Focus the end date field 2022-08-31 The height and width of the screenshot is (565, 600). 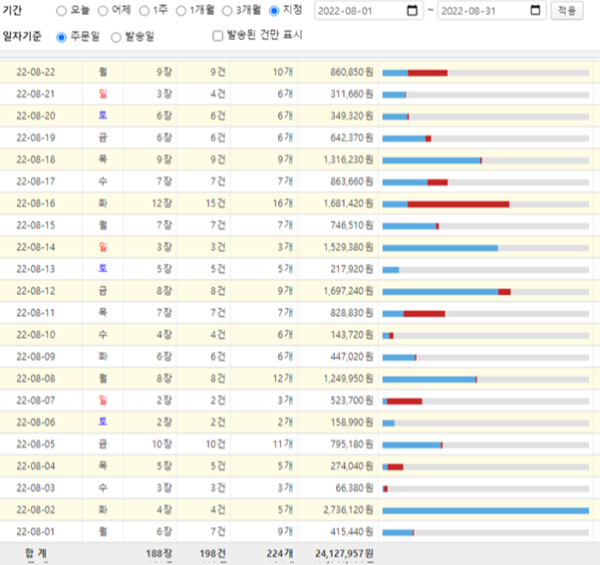point(492,11)
